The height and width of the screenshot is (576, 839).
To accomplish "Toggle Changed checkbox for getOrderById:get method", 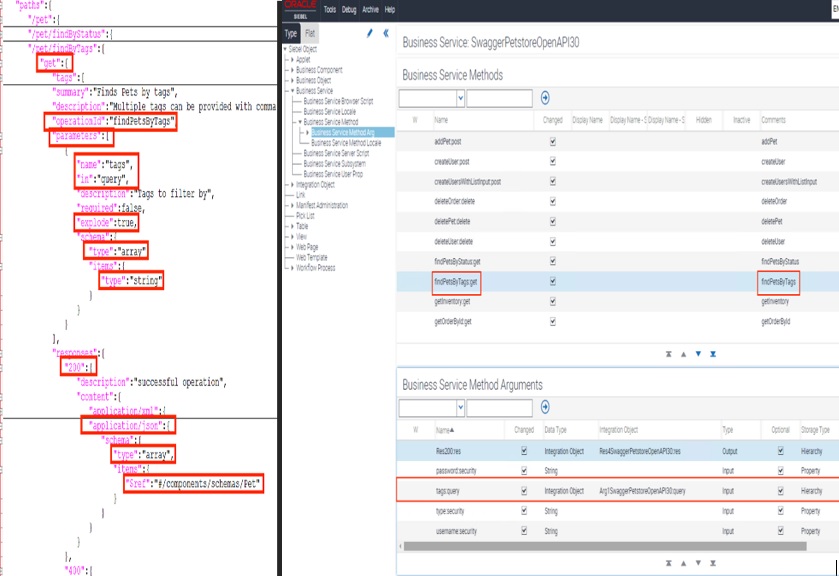I will [553, 322].
